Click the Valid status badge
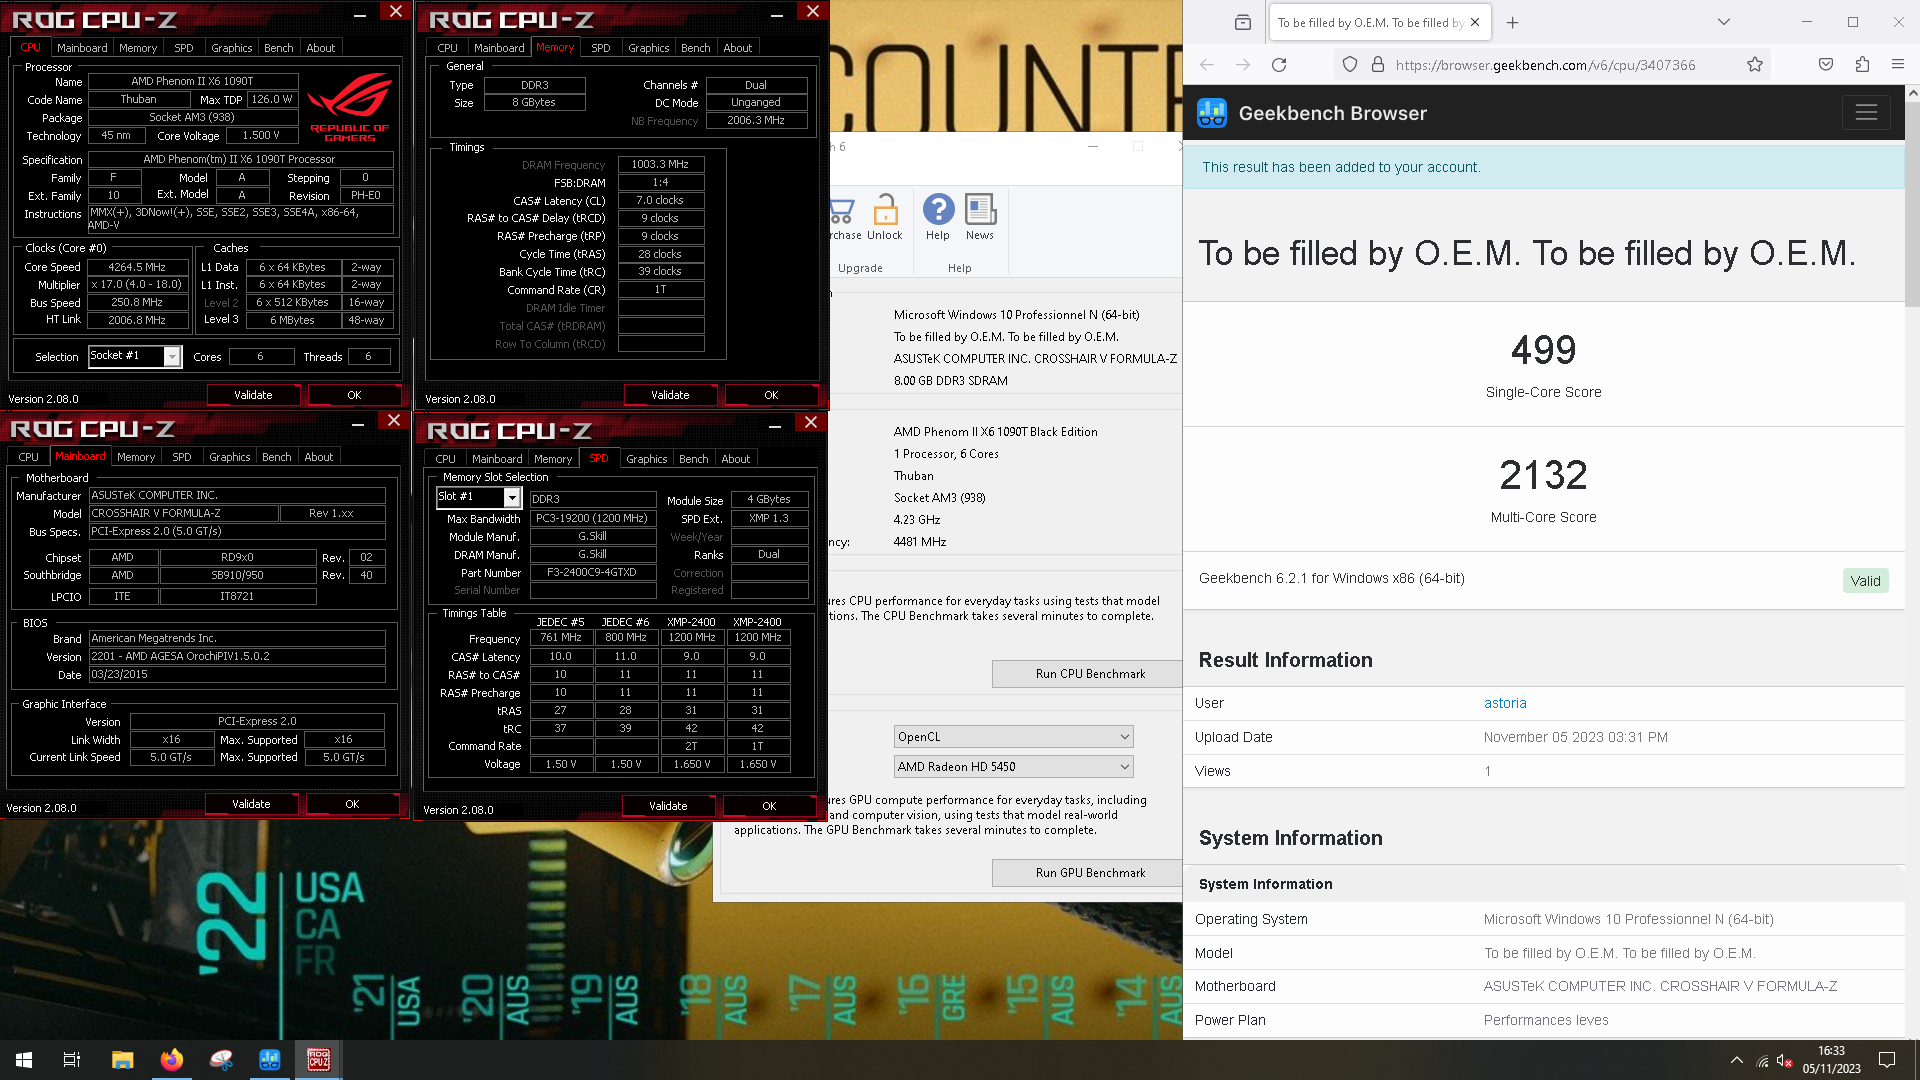Image resolution: width=1920 pixels, height=1080 pixels. (1865, 581)
